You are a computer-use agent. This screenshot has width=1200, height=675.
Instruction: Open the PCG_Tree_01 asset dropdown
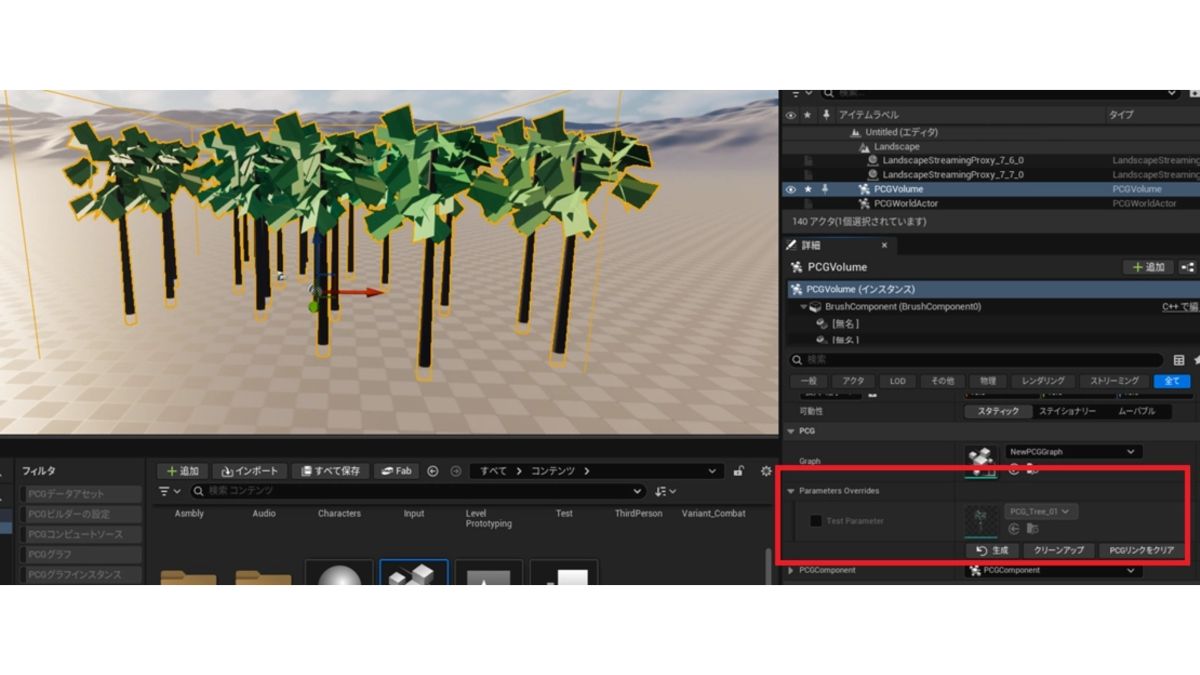[1041, 512]
